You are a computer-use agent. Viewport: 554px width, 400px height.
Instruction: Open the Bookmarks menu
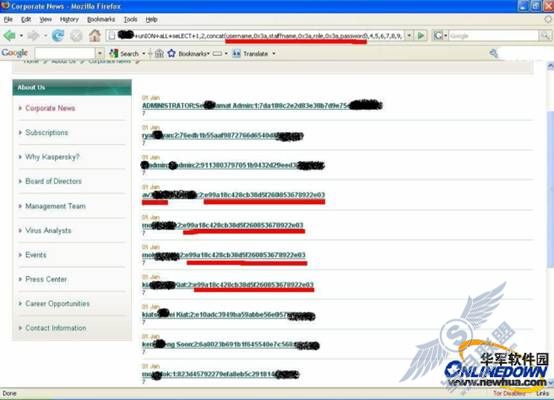[x=101, y=19]
